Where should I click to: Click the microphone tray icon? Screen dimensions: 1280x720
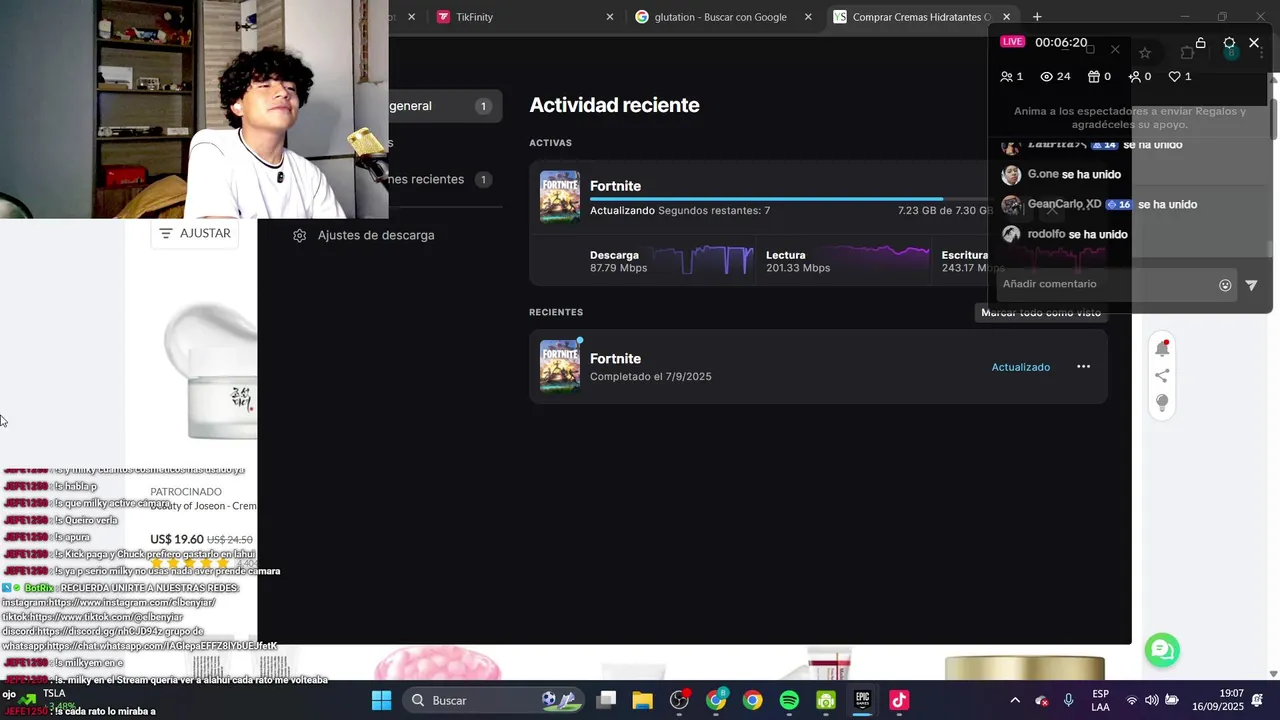1069,700
